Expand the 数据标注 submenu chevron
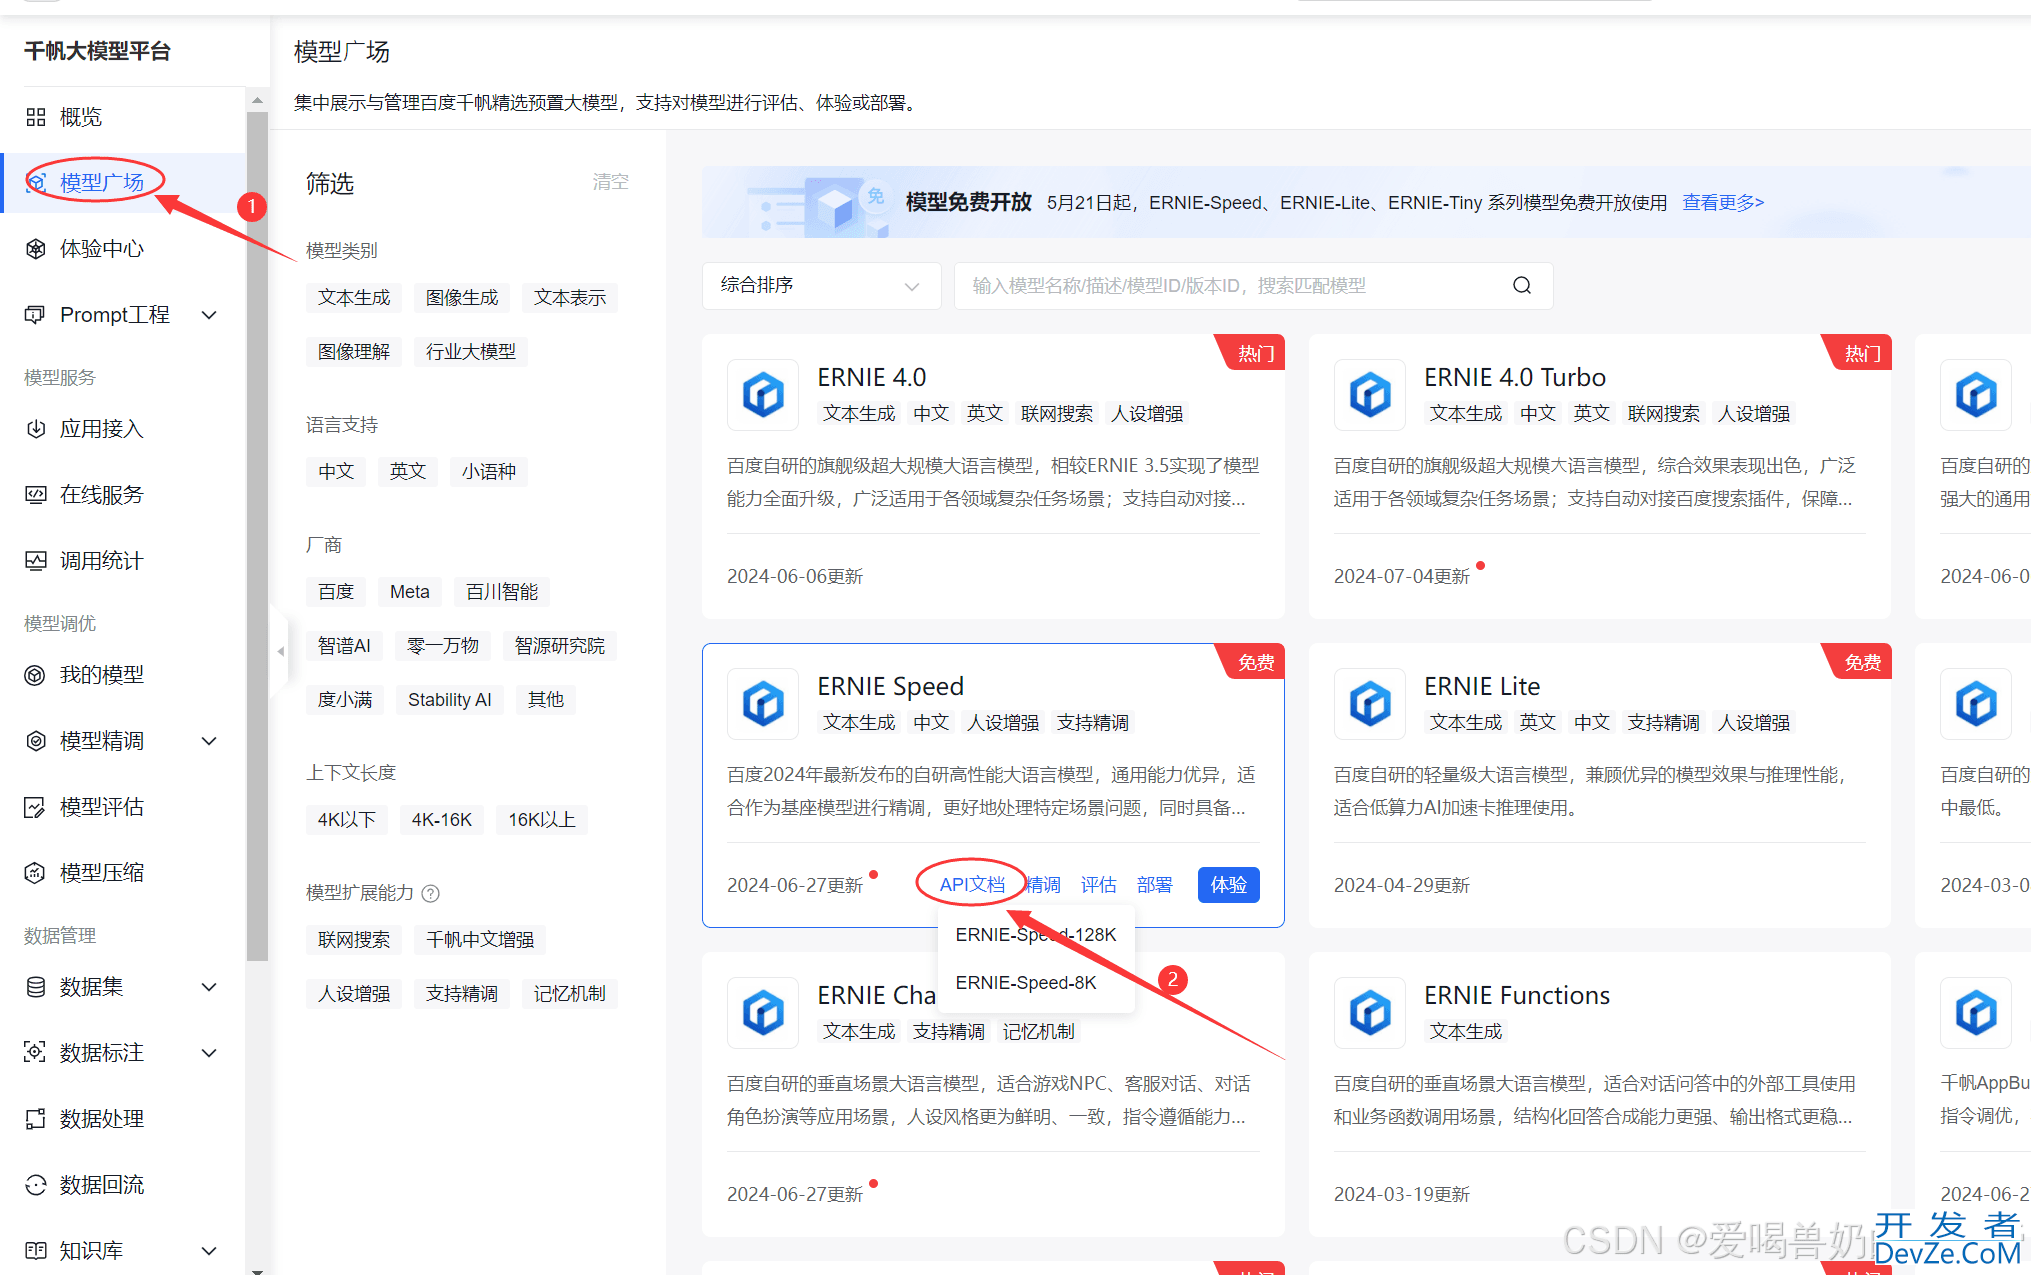Screen dimensions: 2031x1275 tap(209, 1053)
